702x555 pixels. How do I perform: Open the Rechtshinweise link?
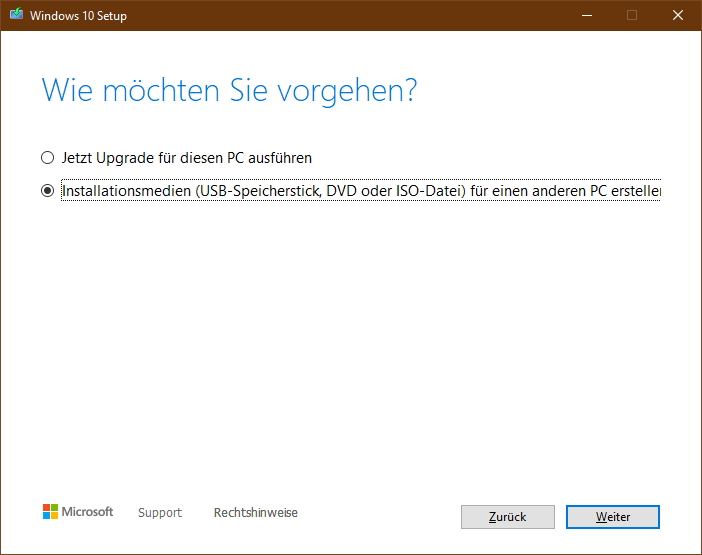(256, 512)
